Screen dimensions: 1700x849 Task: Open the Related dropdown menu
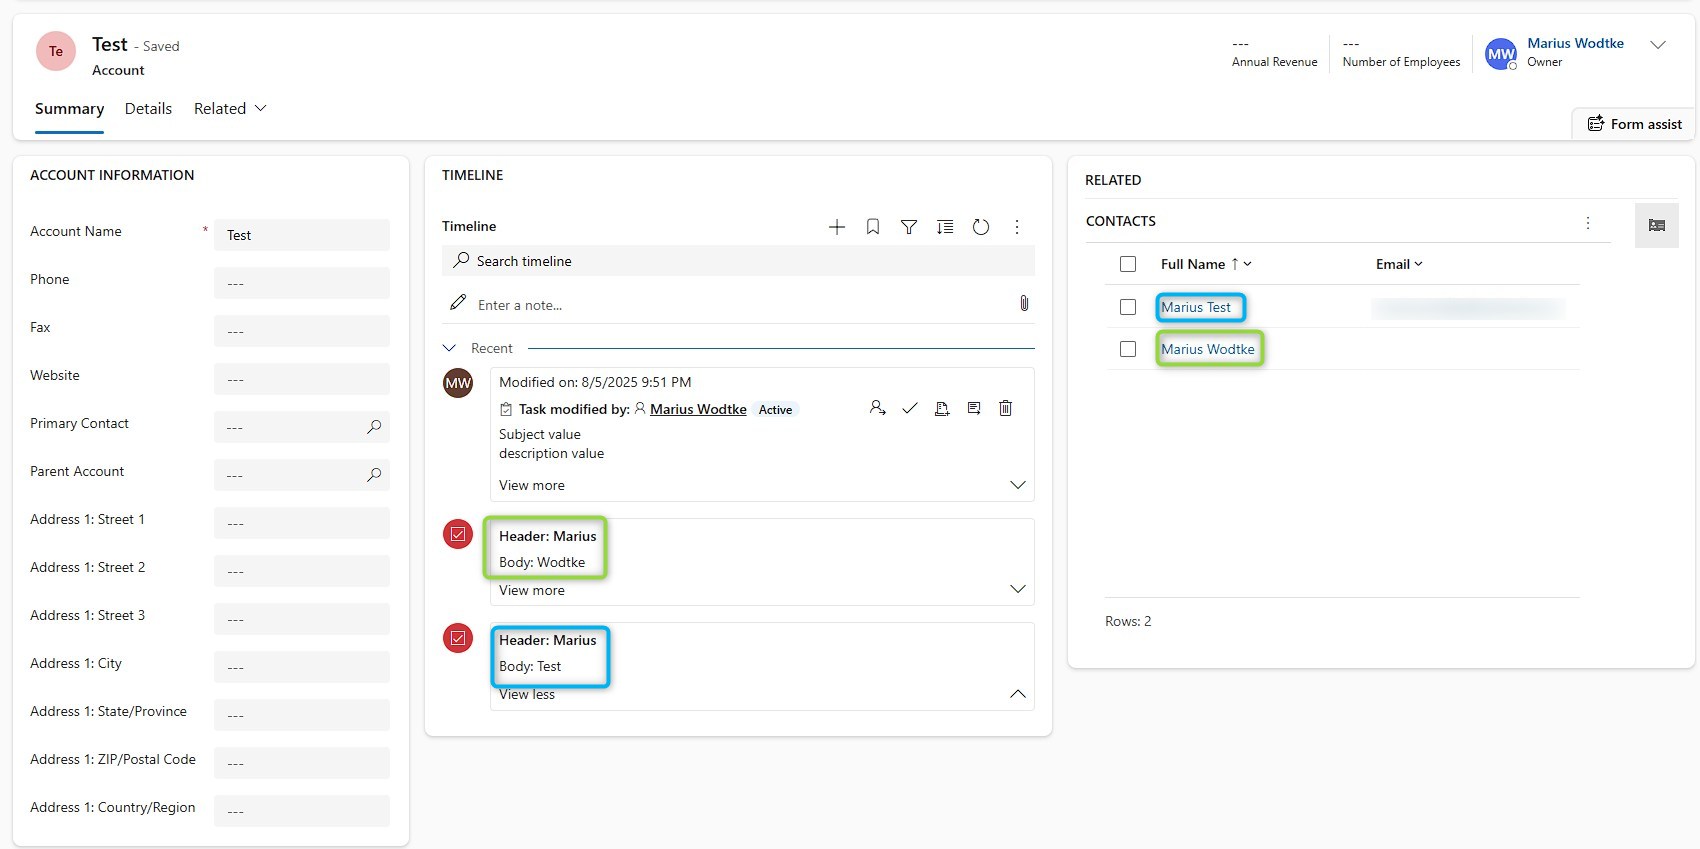click(x=230, y=108)
